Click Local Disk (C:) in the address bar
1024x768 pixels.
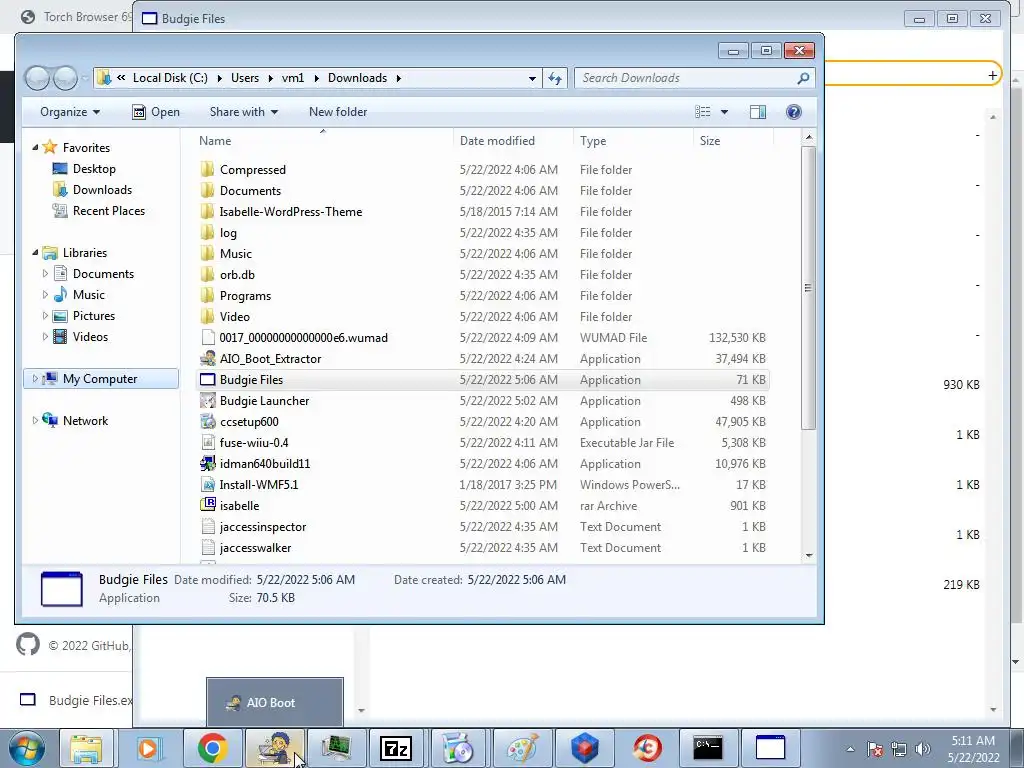pyautogui.click(x=170, y=78)
